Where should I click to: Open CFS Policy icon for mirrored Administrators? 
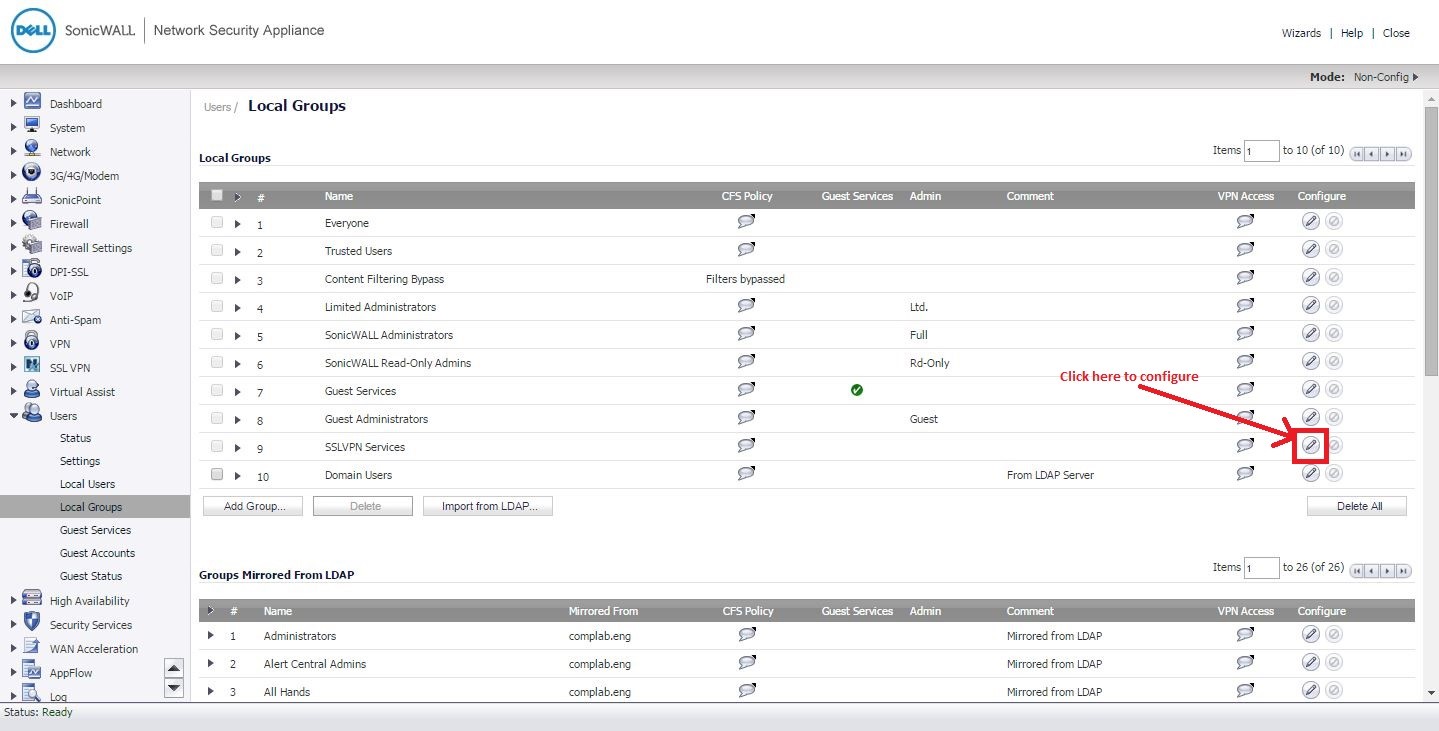(x=746, y=634)
